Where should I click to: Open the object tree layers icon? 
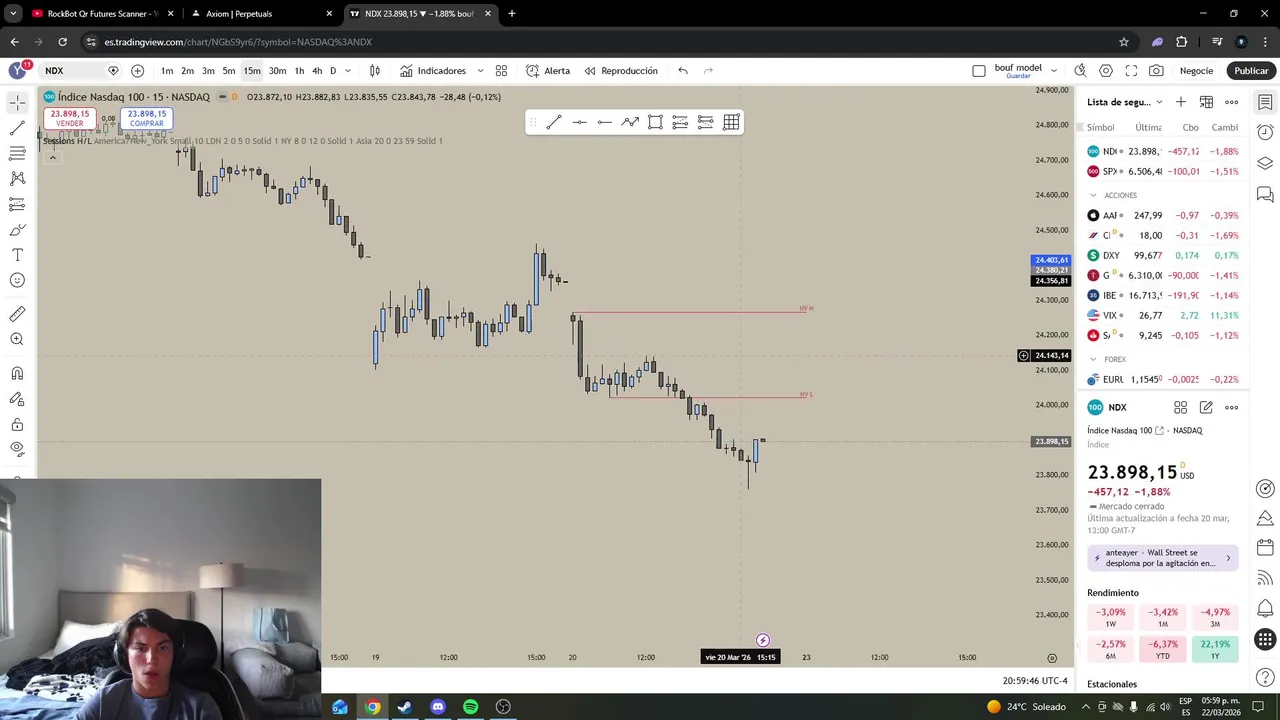click(x=1265, y=163)
